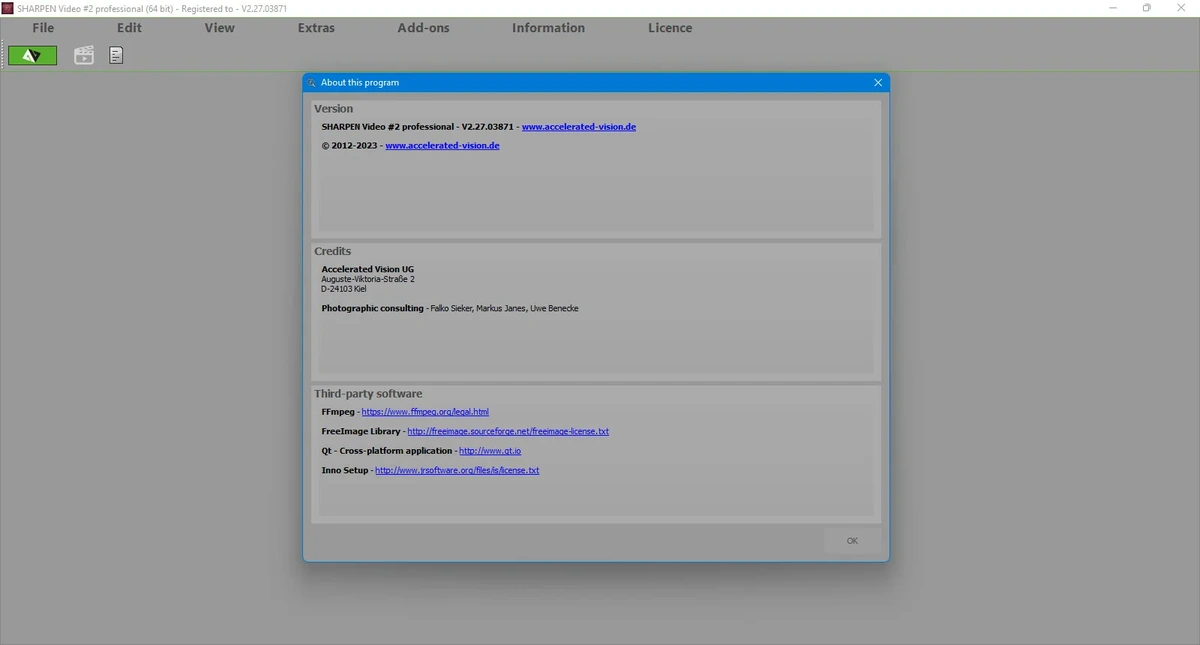Click the 'Version' section heading
The height and width of the screenshot is (645, 1200).
pos(334,109)
